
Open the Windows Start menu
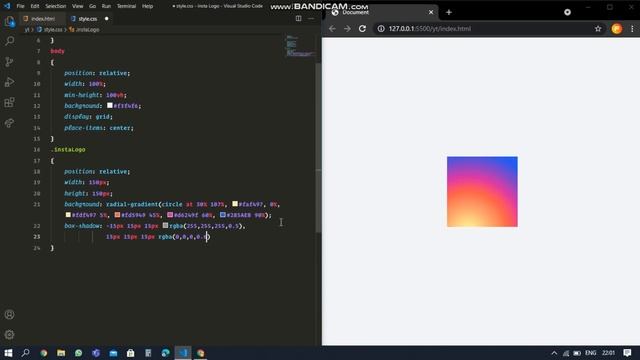click(8, 353)
